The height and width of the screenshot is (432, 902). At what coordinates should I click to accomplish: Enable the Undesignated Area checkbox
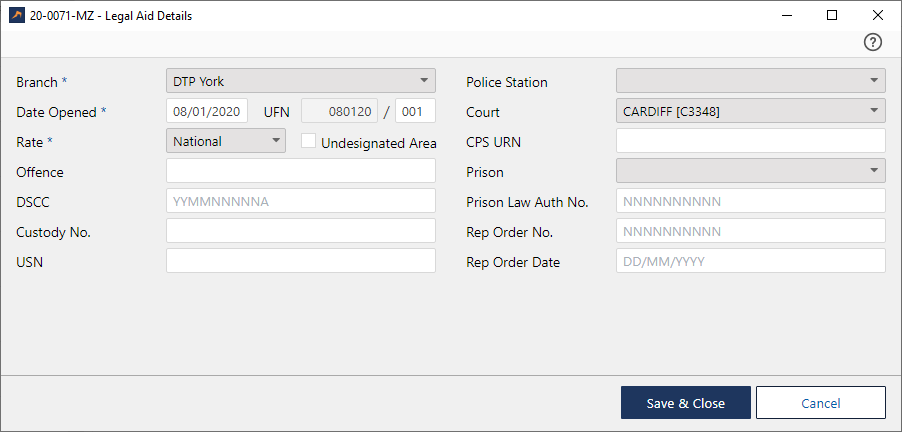point(310,142)
